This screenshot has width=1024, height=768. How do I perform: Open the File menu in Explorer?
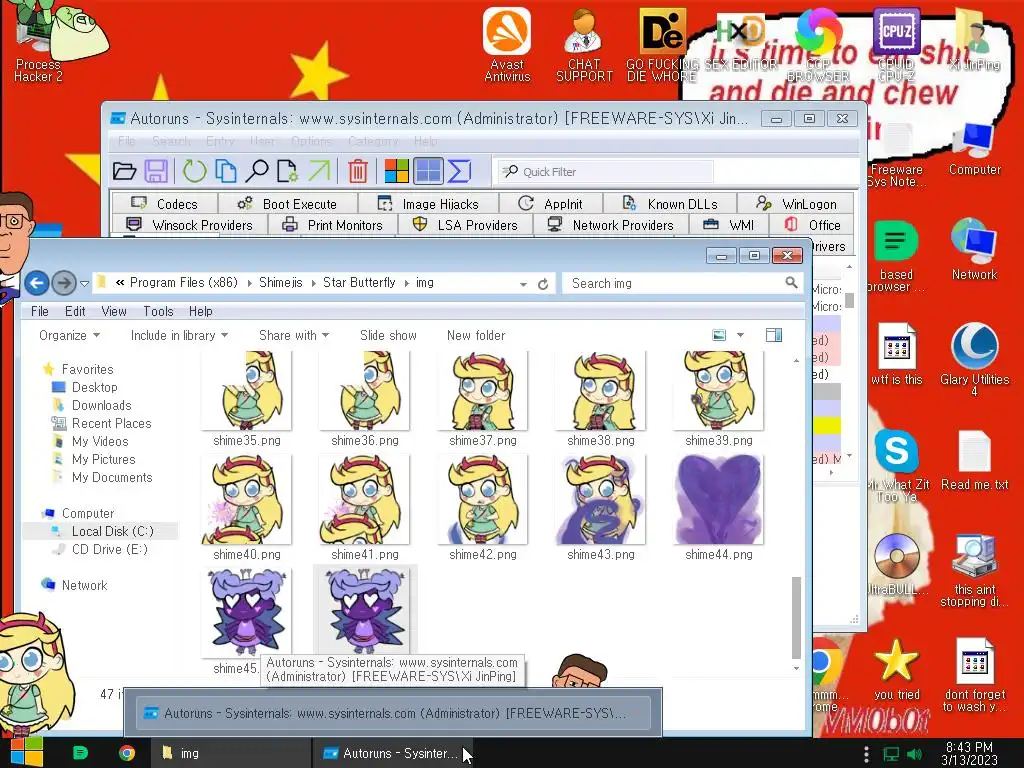point(40,312)
